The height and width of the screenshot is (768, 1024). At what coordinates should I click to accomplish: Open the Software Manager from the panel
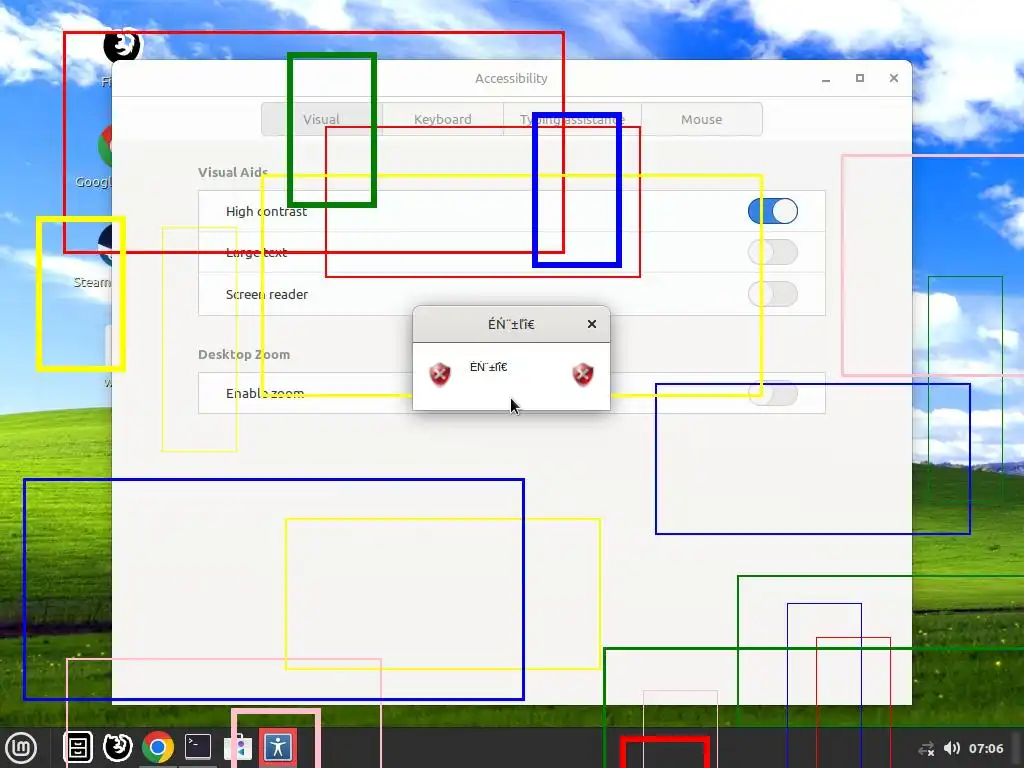238,747
